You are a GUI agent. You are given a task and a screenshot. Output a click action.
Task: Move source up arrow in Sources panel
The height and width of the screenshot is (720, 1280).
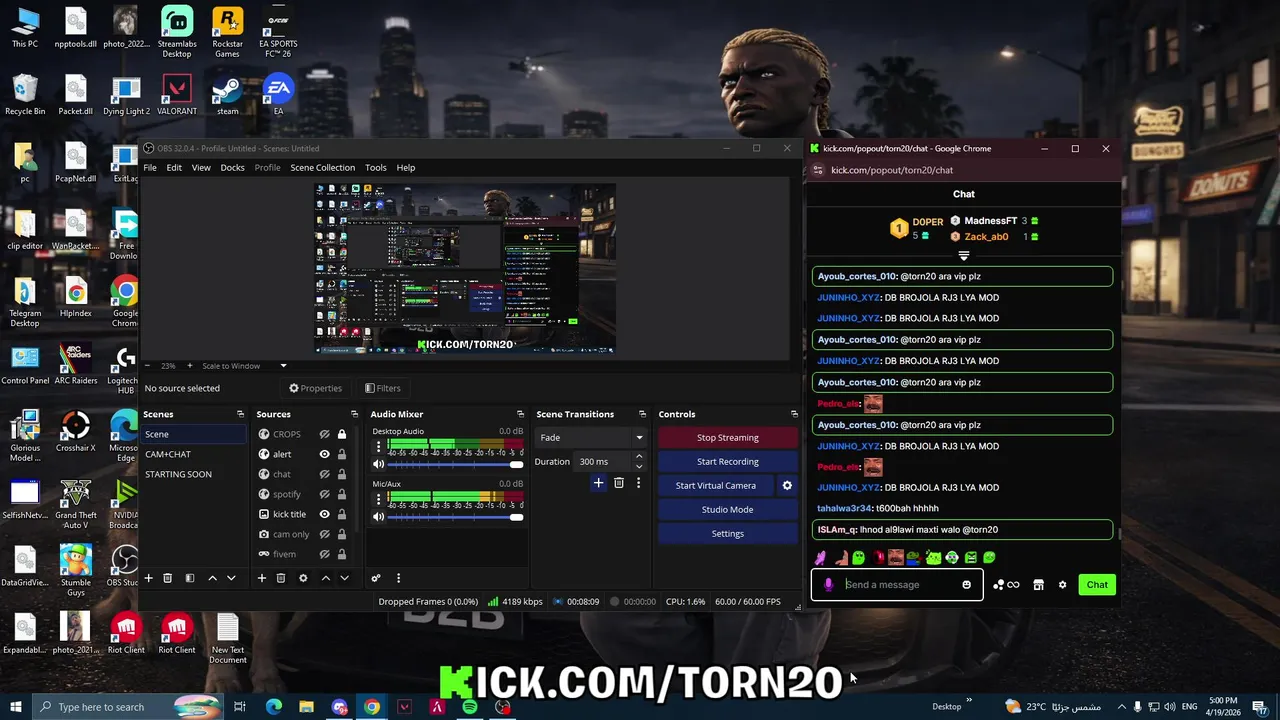[325, 578]
